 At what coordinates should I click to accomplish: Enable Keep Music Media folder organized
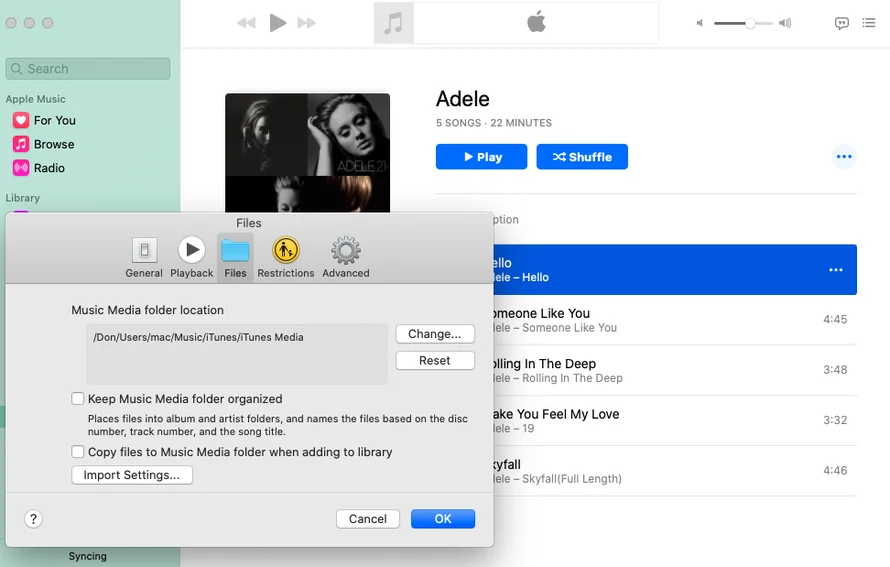coord(78,399)
